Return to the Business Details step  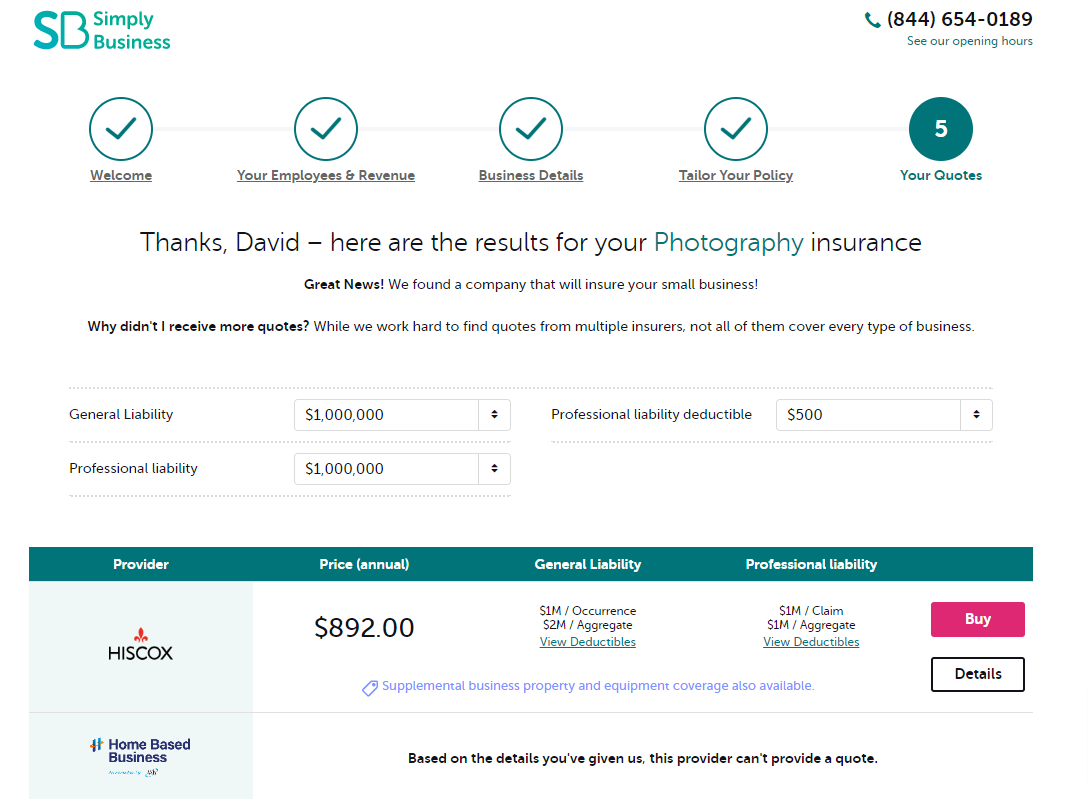tap(531, 176)
